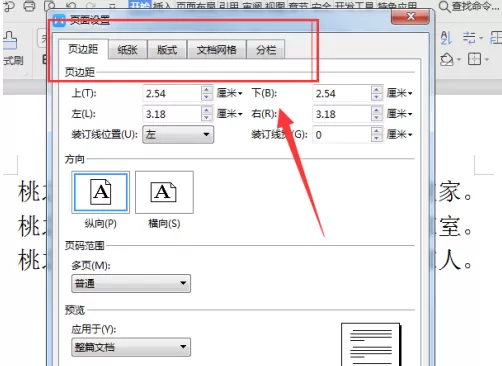The height and width of the screenshot is (366, 502).
Task: Open the 页面布局 ribbon tab
Action: [196, 6]
